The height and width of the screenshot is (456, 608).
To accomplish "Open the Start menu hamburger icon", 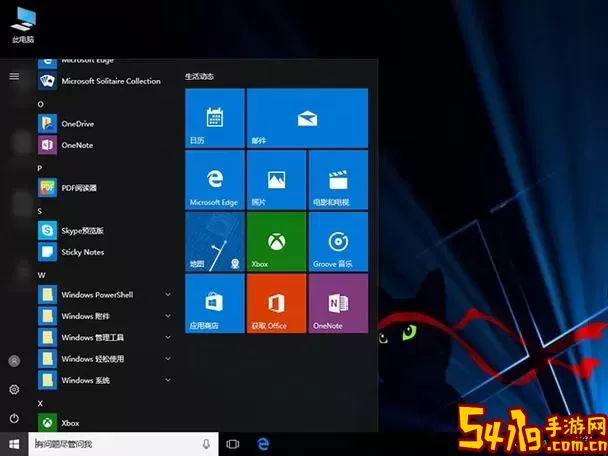I will coord(14,76).
